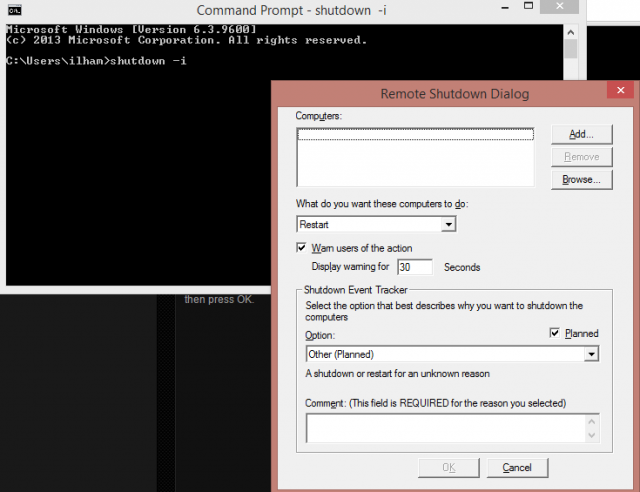
Task: Click the Browse... button
Action: pos(580,180)
